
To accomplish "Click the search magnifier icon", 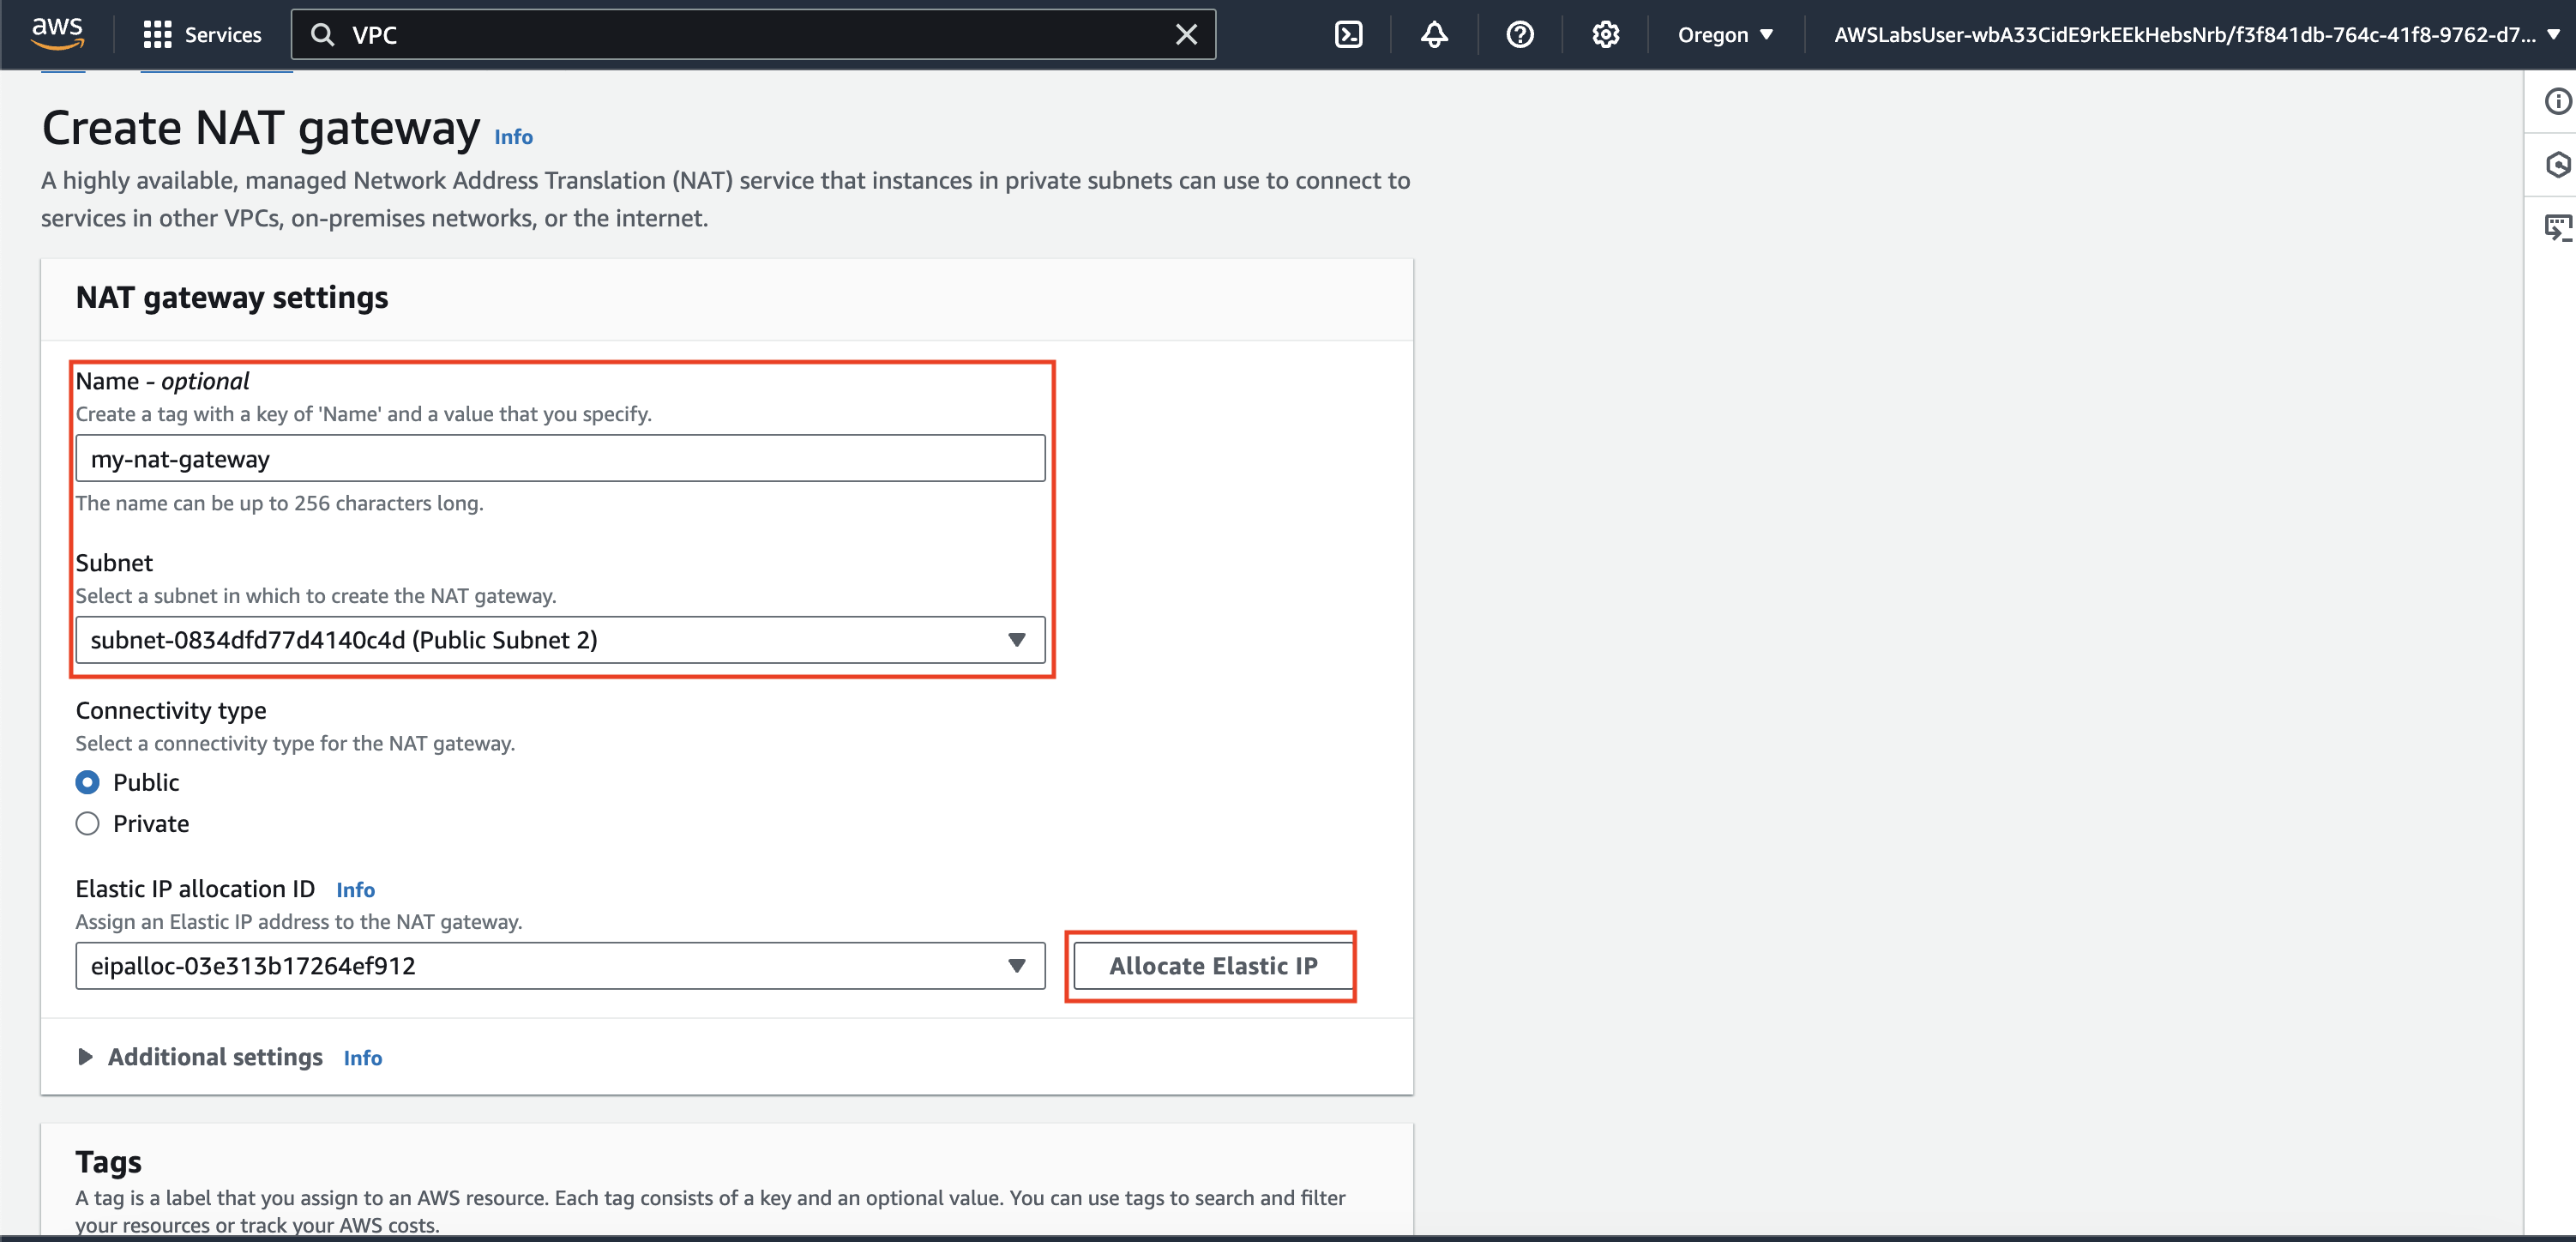I will point(322,35).
